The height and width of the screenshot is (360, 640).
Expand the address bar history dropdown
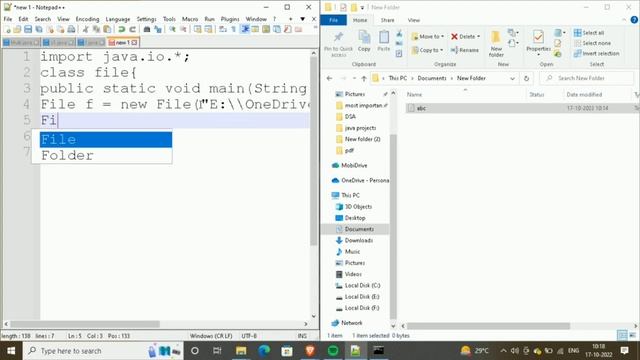coord(513,78)
